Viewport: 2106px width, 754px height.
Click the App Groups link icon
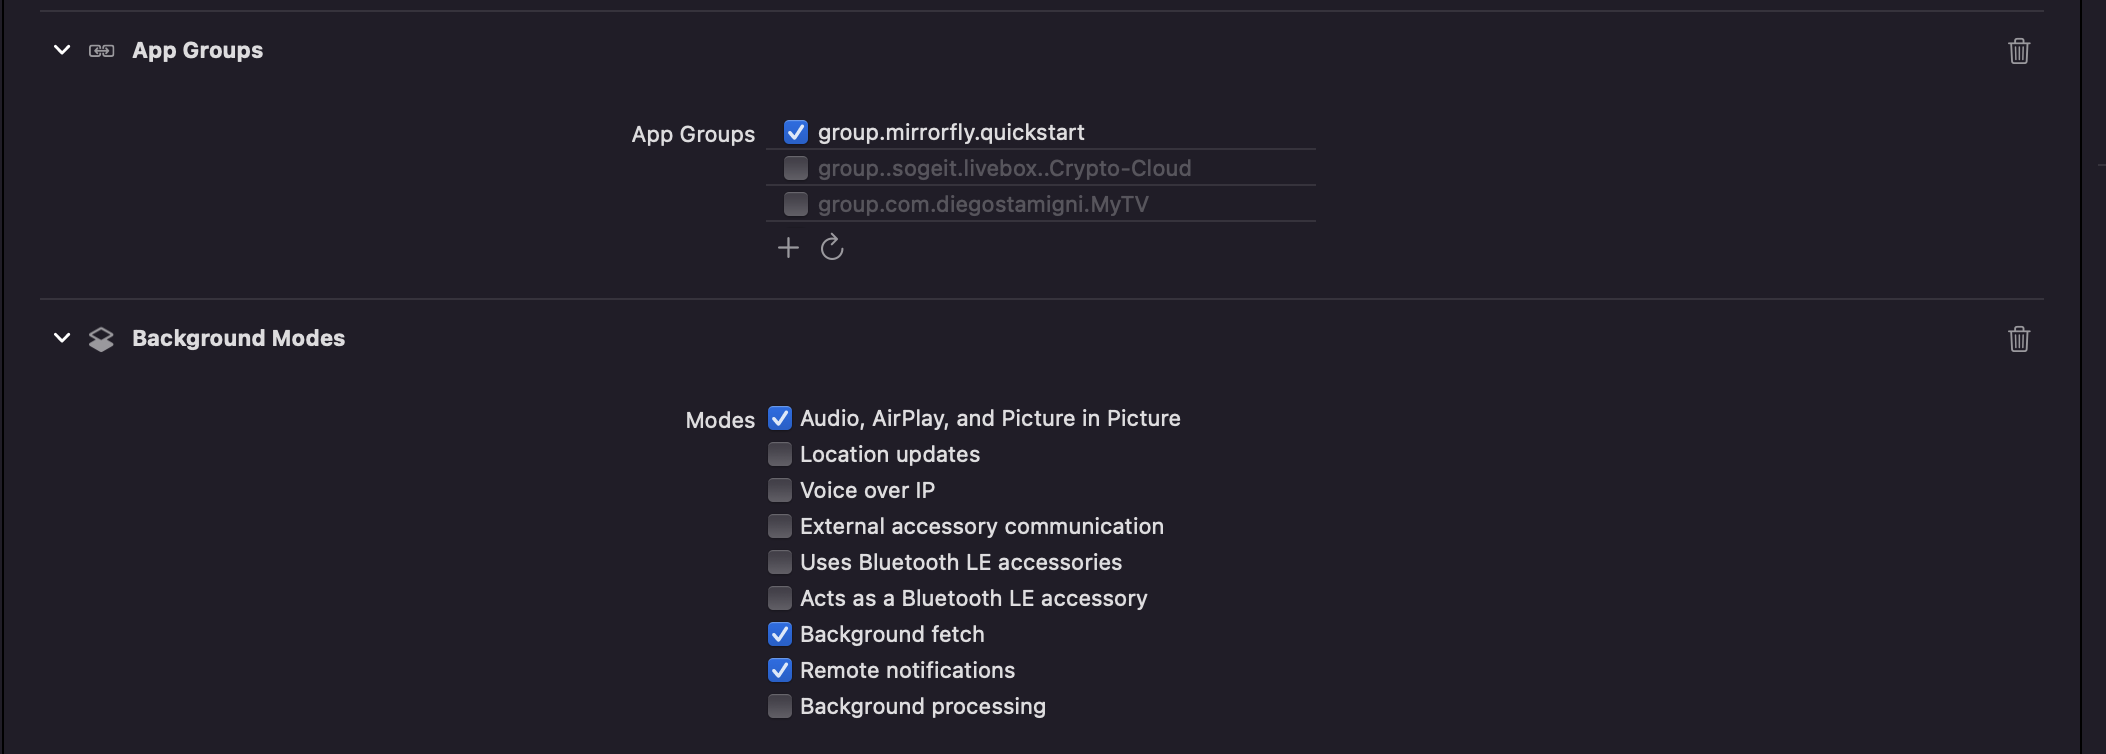pos(101,51)
